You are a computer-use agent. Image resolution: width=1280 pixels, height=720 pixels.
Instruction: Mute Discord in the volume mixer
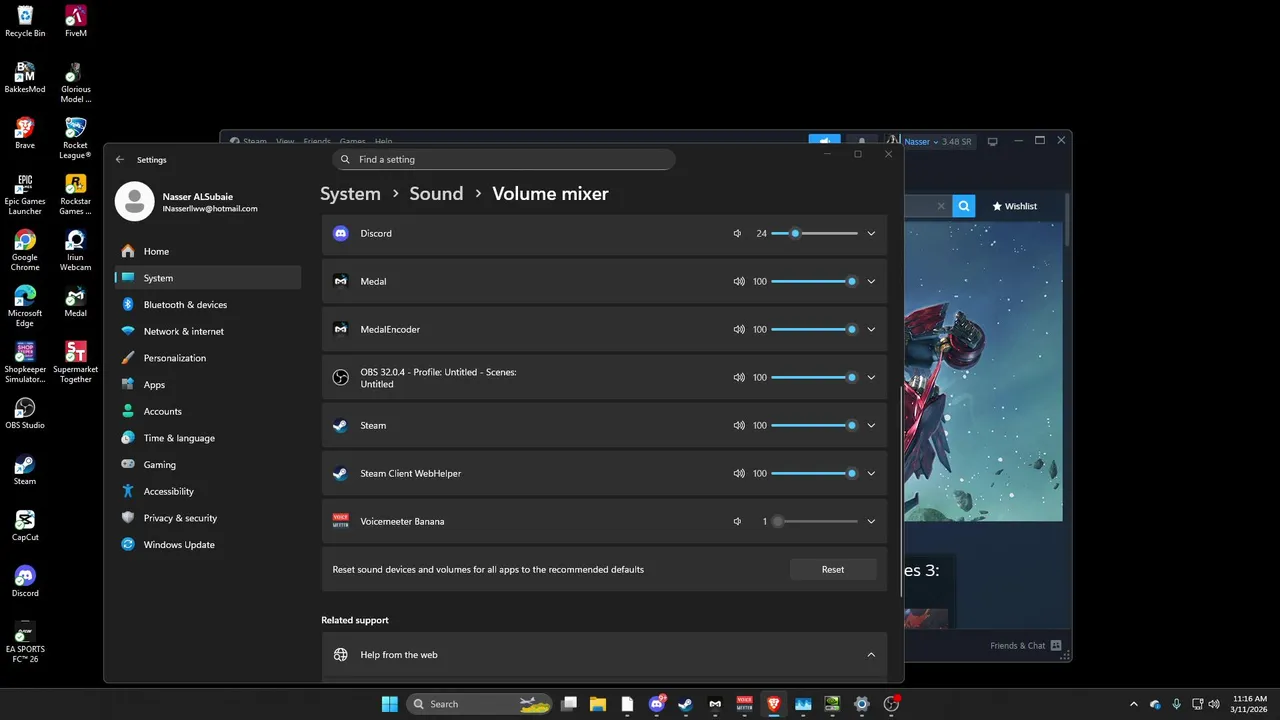coord(737,233)
